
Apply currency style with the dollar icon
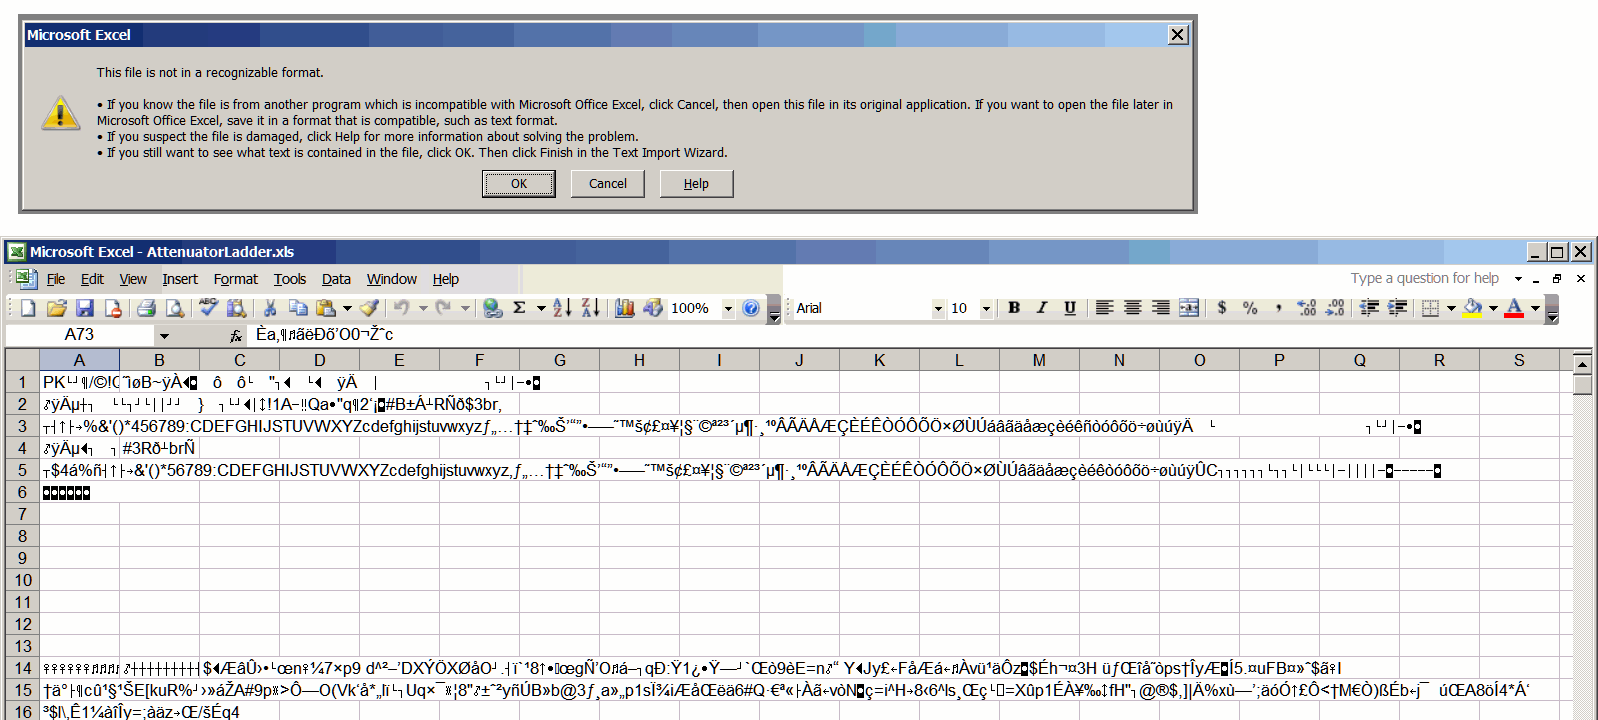click(x=1222, y=308)
